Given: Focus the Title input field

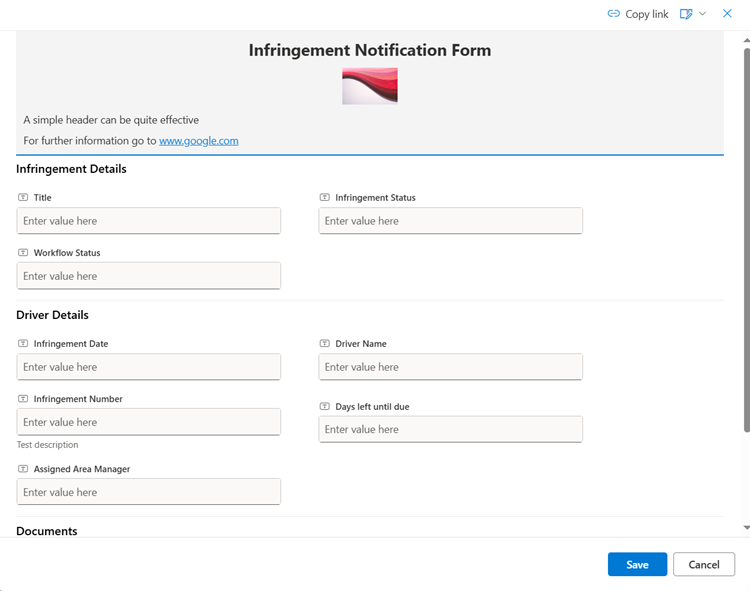Looking at the screenshot, I should 149,221.
